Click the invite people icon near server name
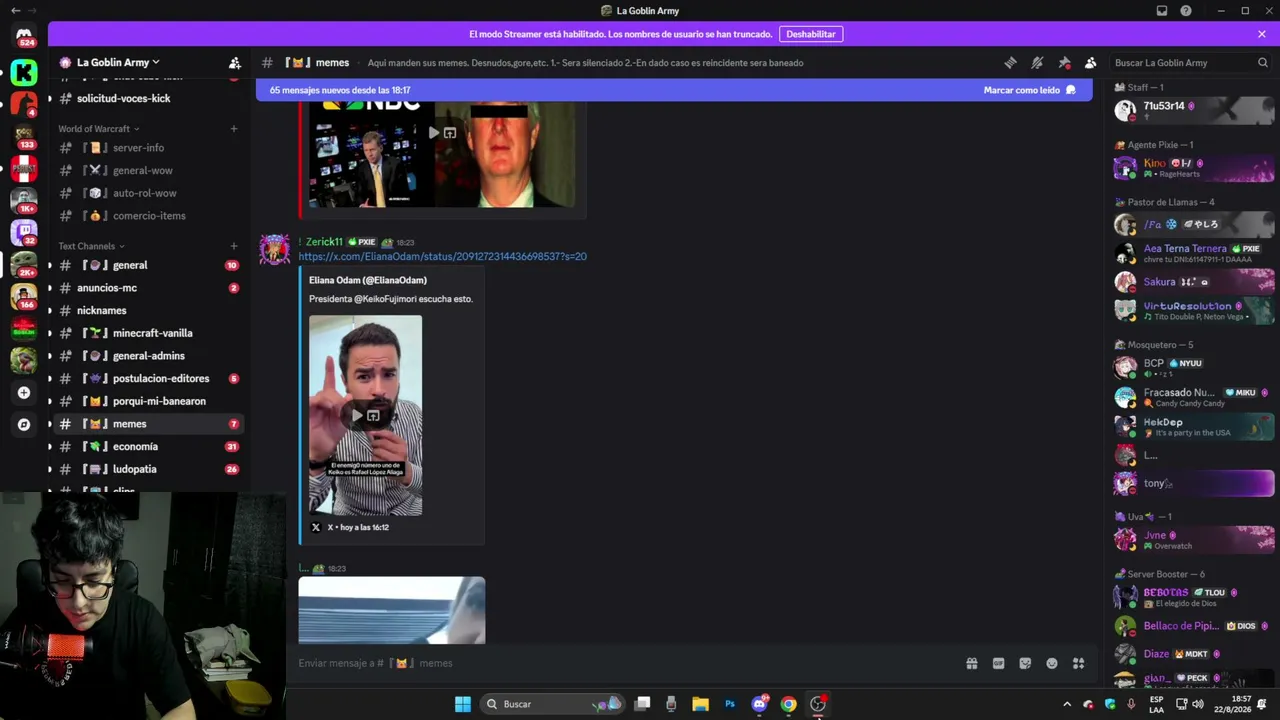 click(235, 62)
